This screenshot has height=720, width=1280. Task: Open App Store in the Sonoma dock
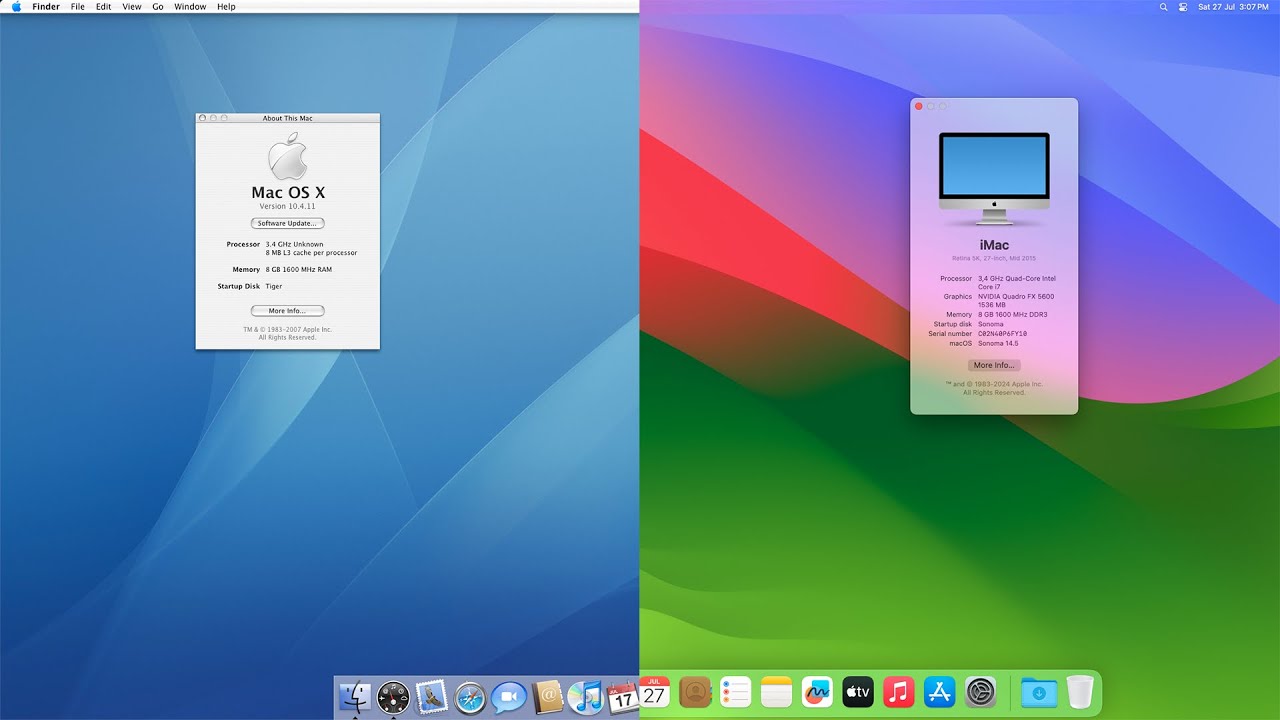click(x=940, y=692)
